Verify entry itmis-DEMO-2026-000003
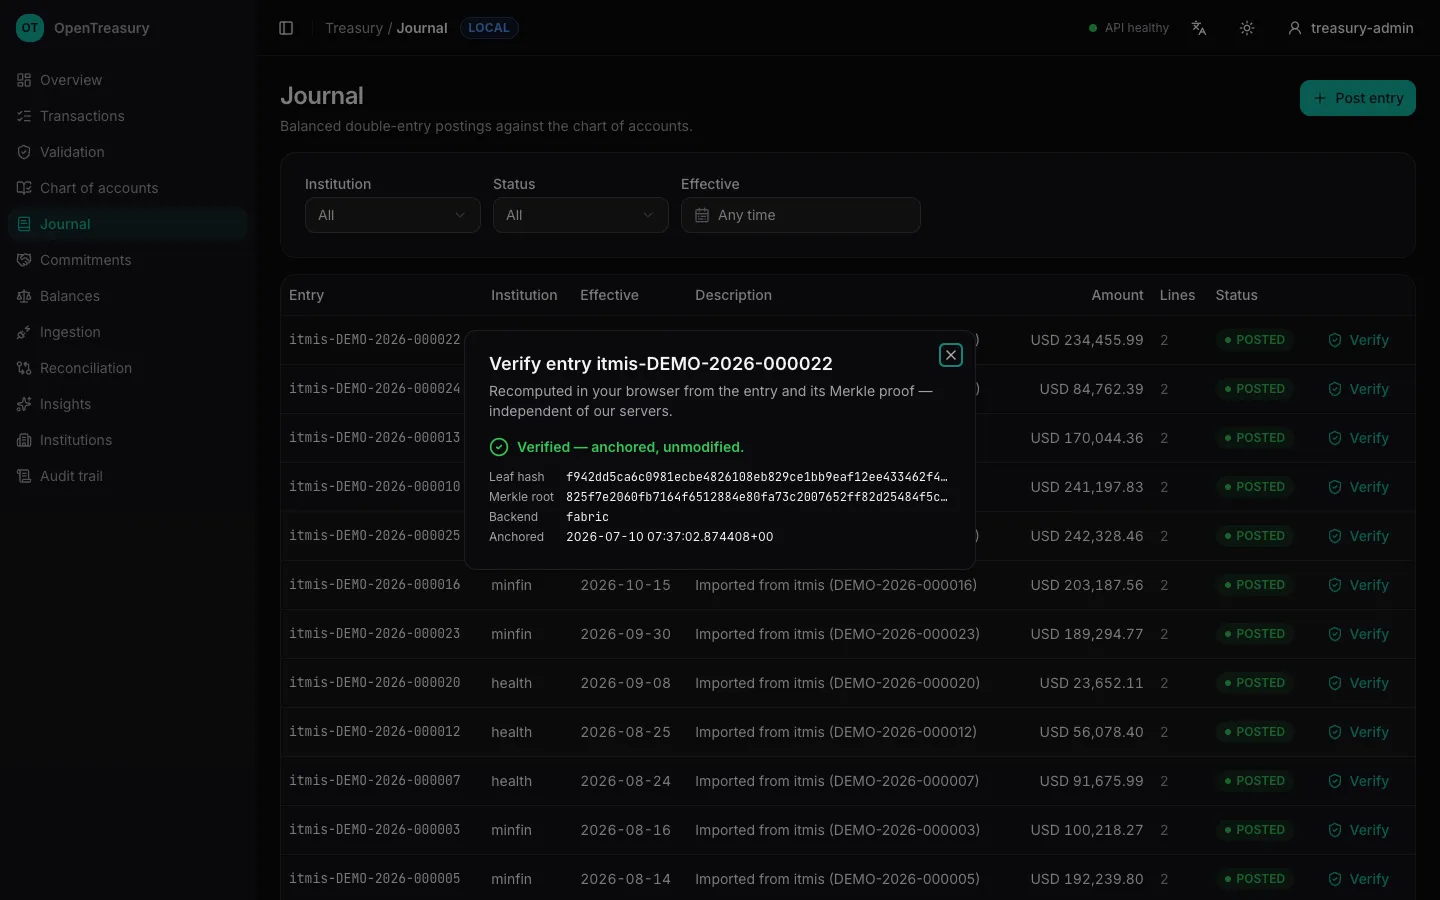The image size is (1440, 900). [1358, 830]
